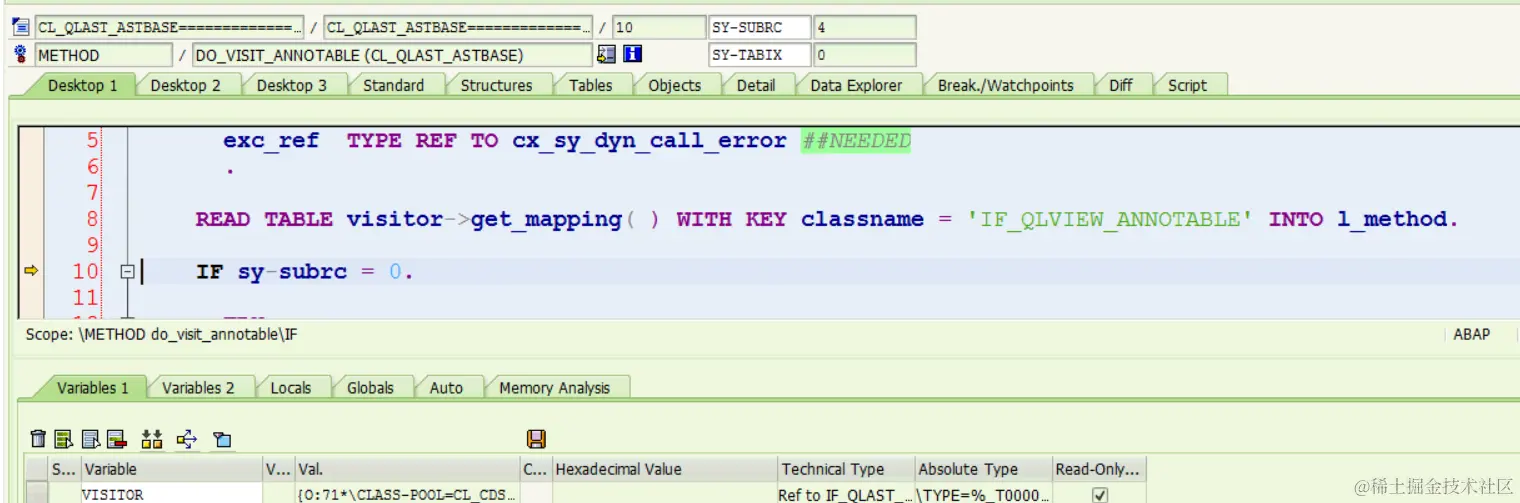The height and width of the screenshot is (503, 1520).
Task: Click the Absolute Type column header
Action: (984, 469)
